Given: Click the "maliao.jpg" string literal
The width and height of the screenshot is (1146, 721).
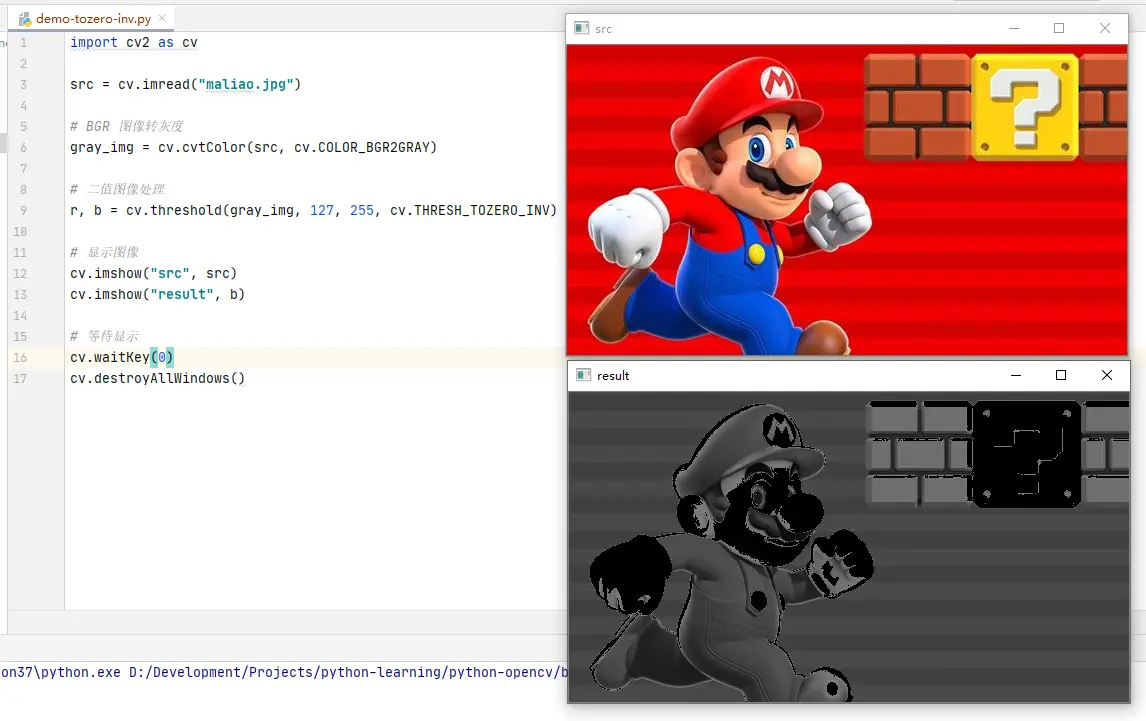Looking at the screenshot, I should (246, 85).
